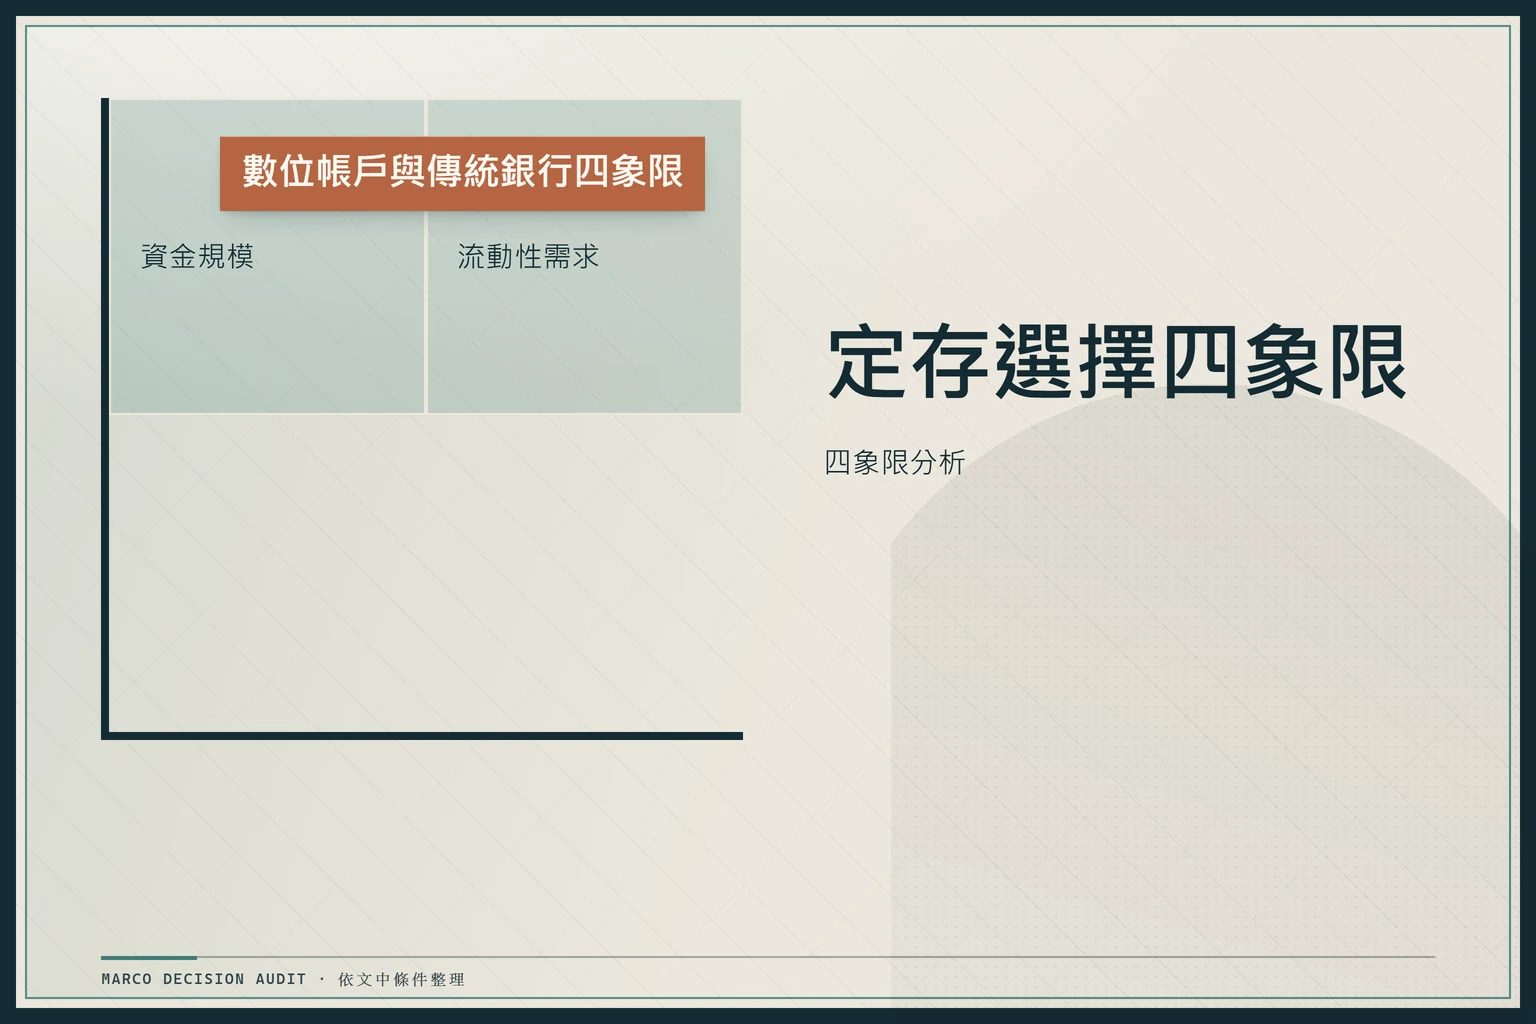Click the orange banner 數位帳戶與傳統銀行四象限

(462, 173)
